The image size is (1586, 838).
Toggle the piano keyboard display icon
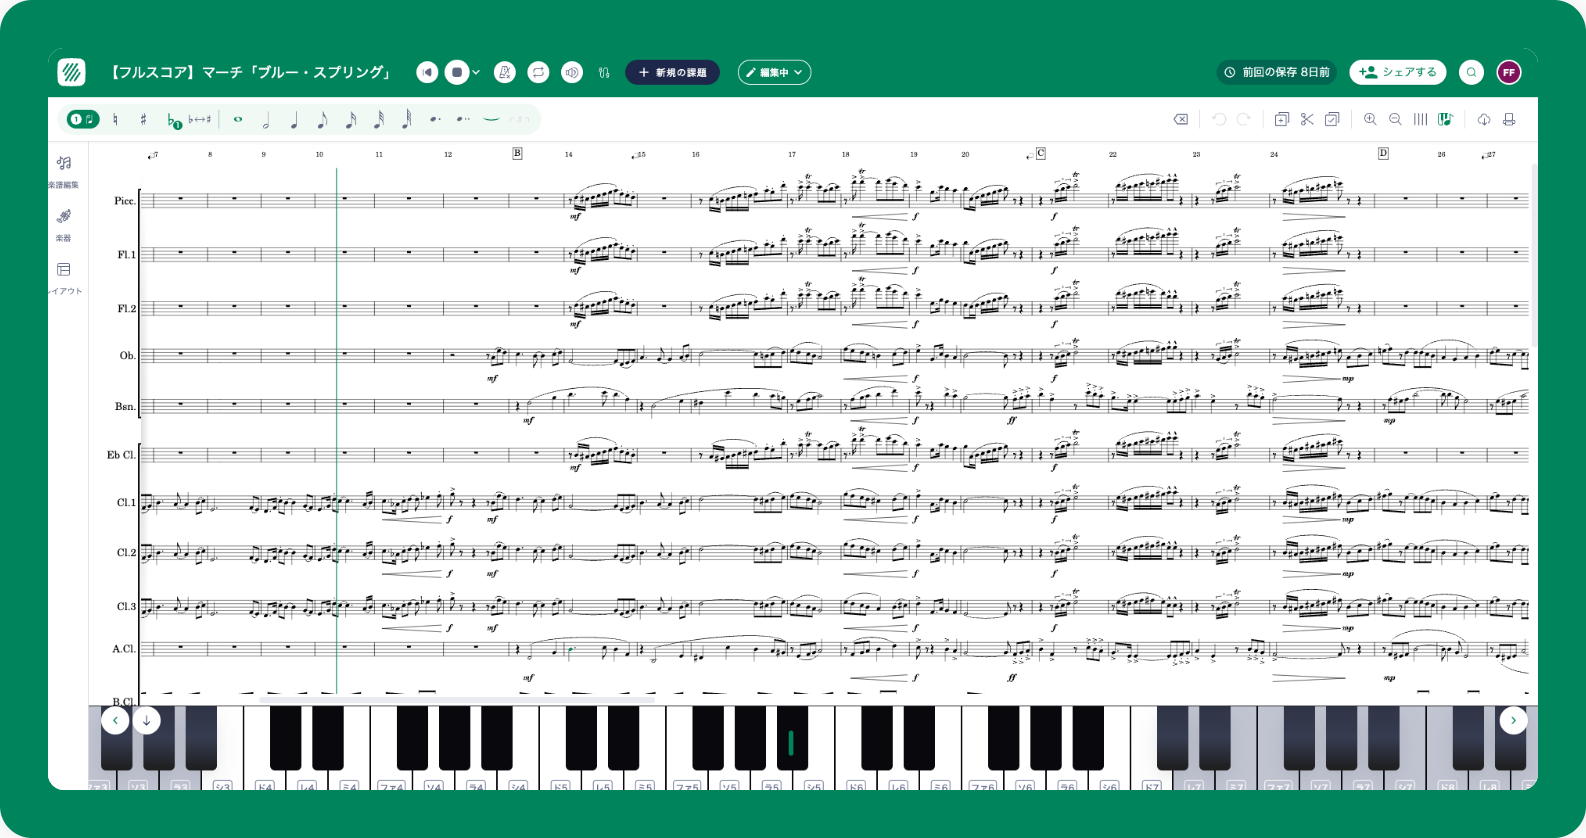1445,119
